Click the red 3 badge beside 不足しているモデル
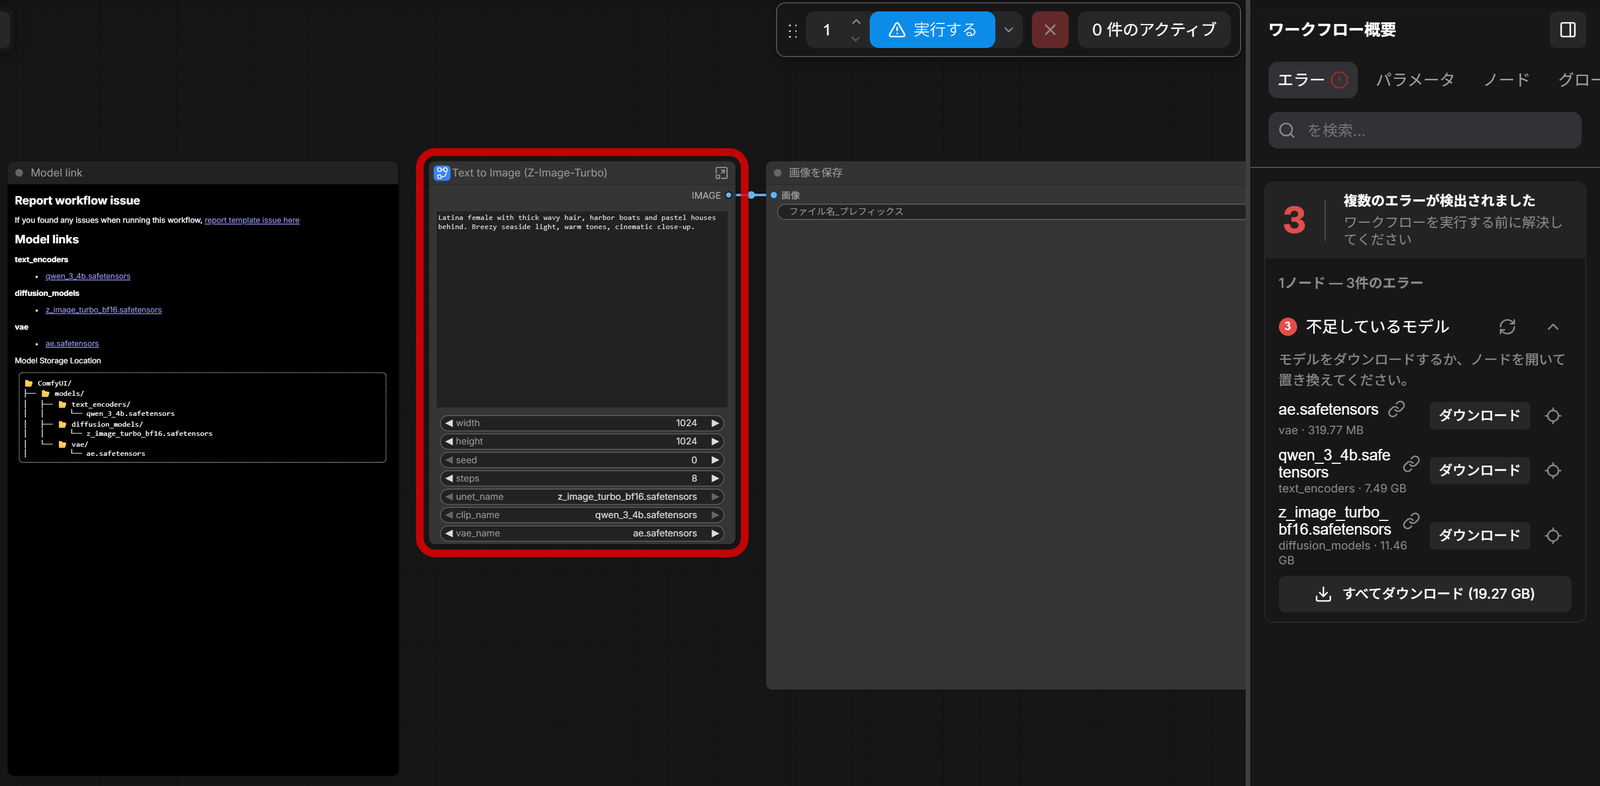Image resolution: width=1600 pixels, height=786 pixels. point(1288,326)
